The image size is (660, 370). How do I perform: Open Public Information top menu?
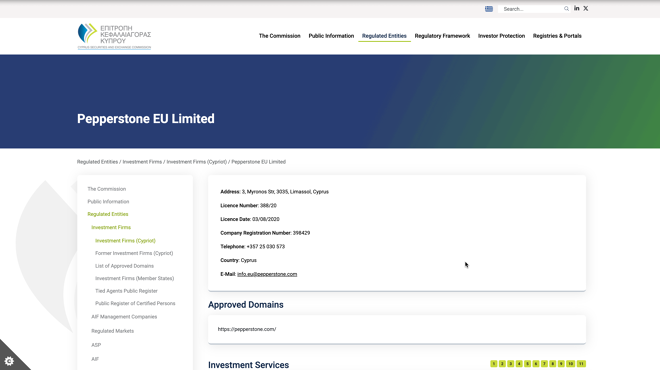click(x=331, y=36)
